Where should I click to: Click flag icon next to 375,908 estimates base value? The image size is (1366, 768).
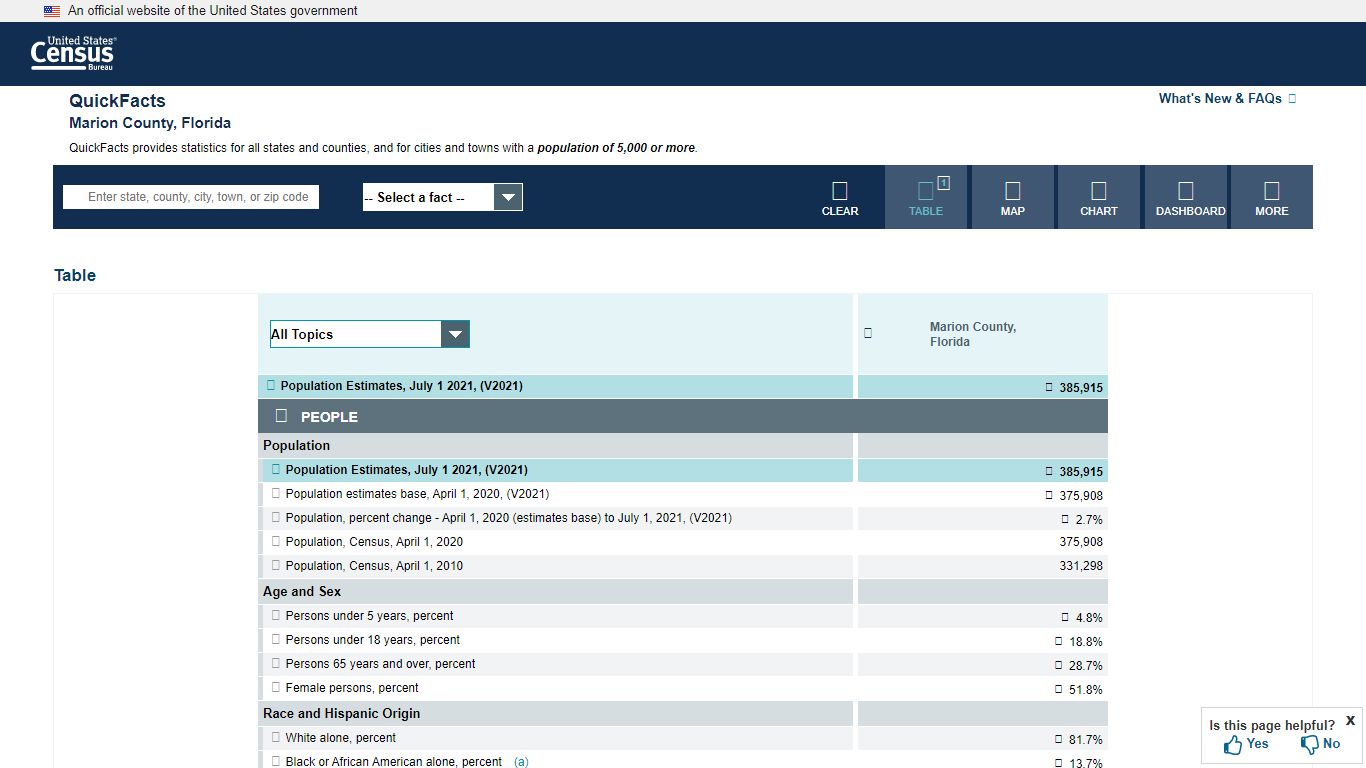(1049, 495)
